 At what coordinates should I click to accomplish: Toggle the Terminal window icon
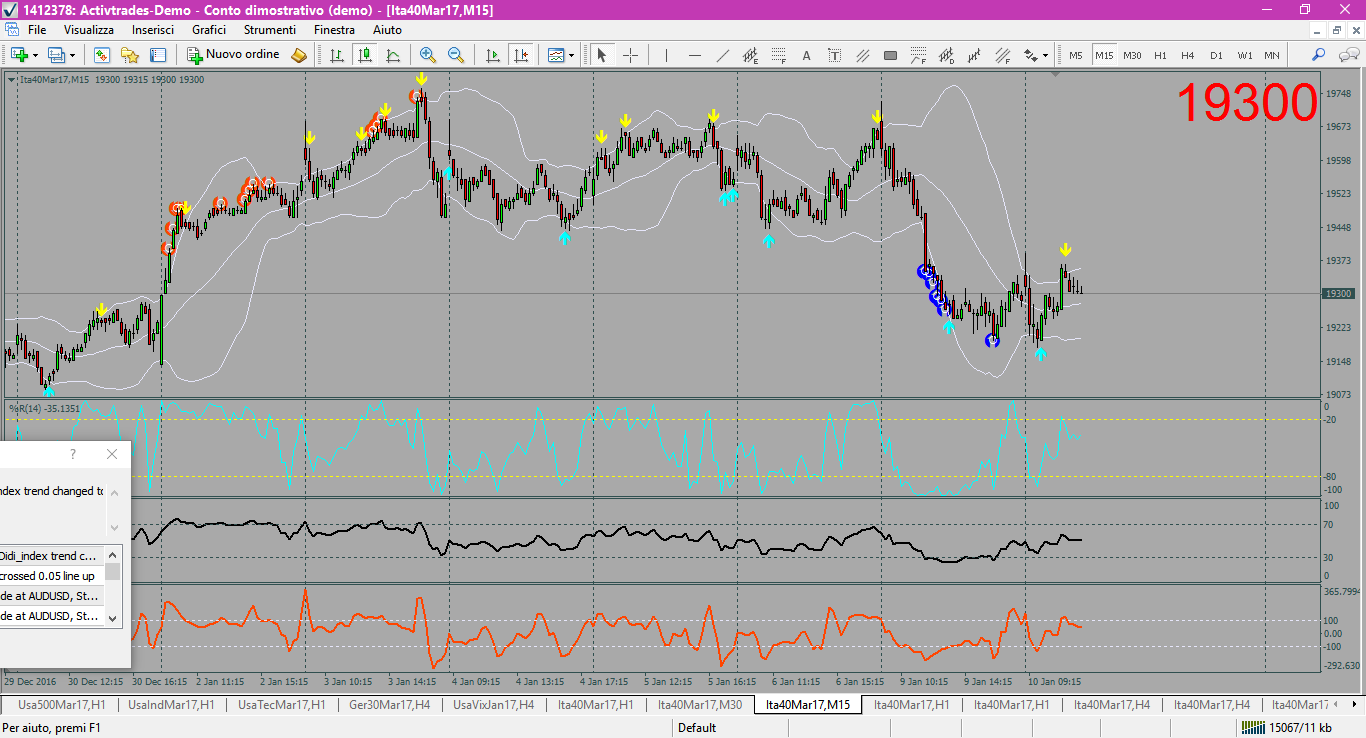click(x=157, y=55)
